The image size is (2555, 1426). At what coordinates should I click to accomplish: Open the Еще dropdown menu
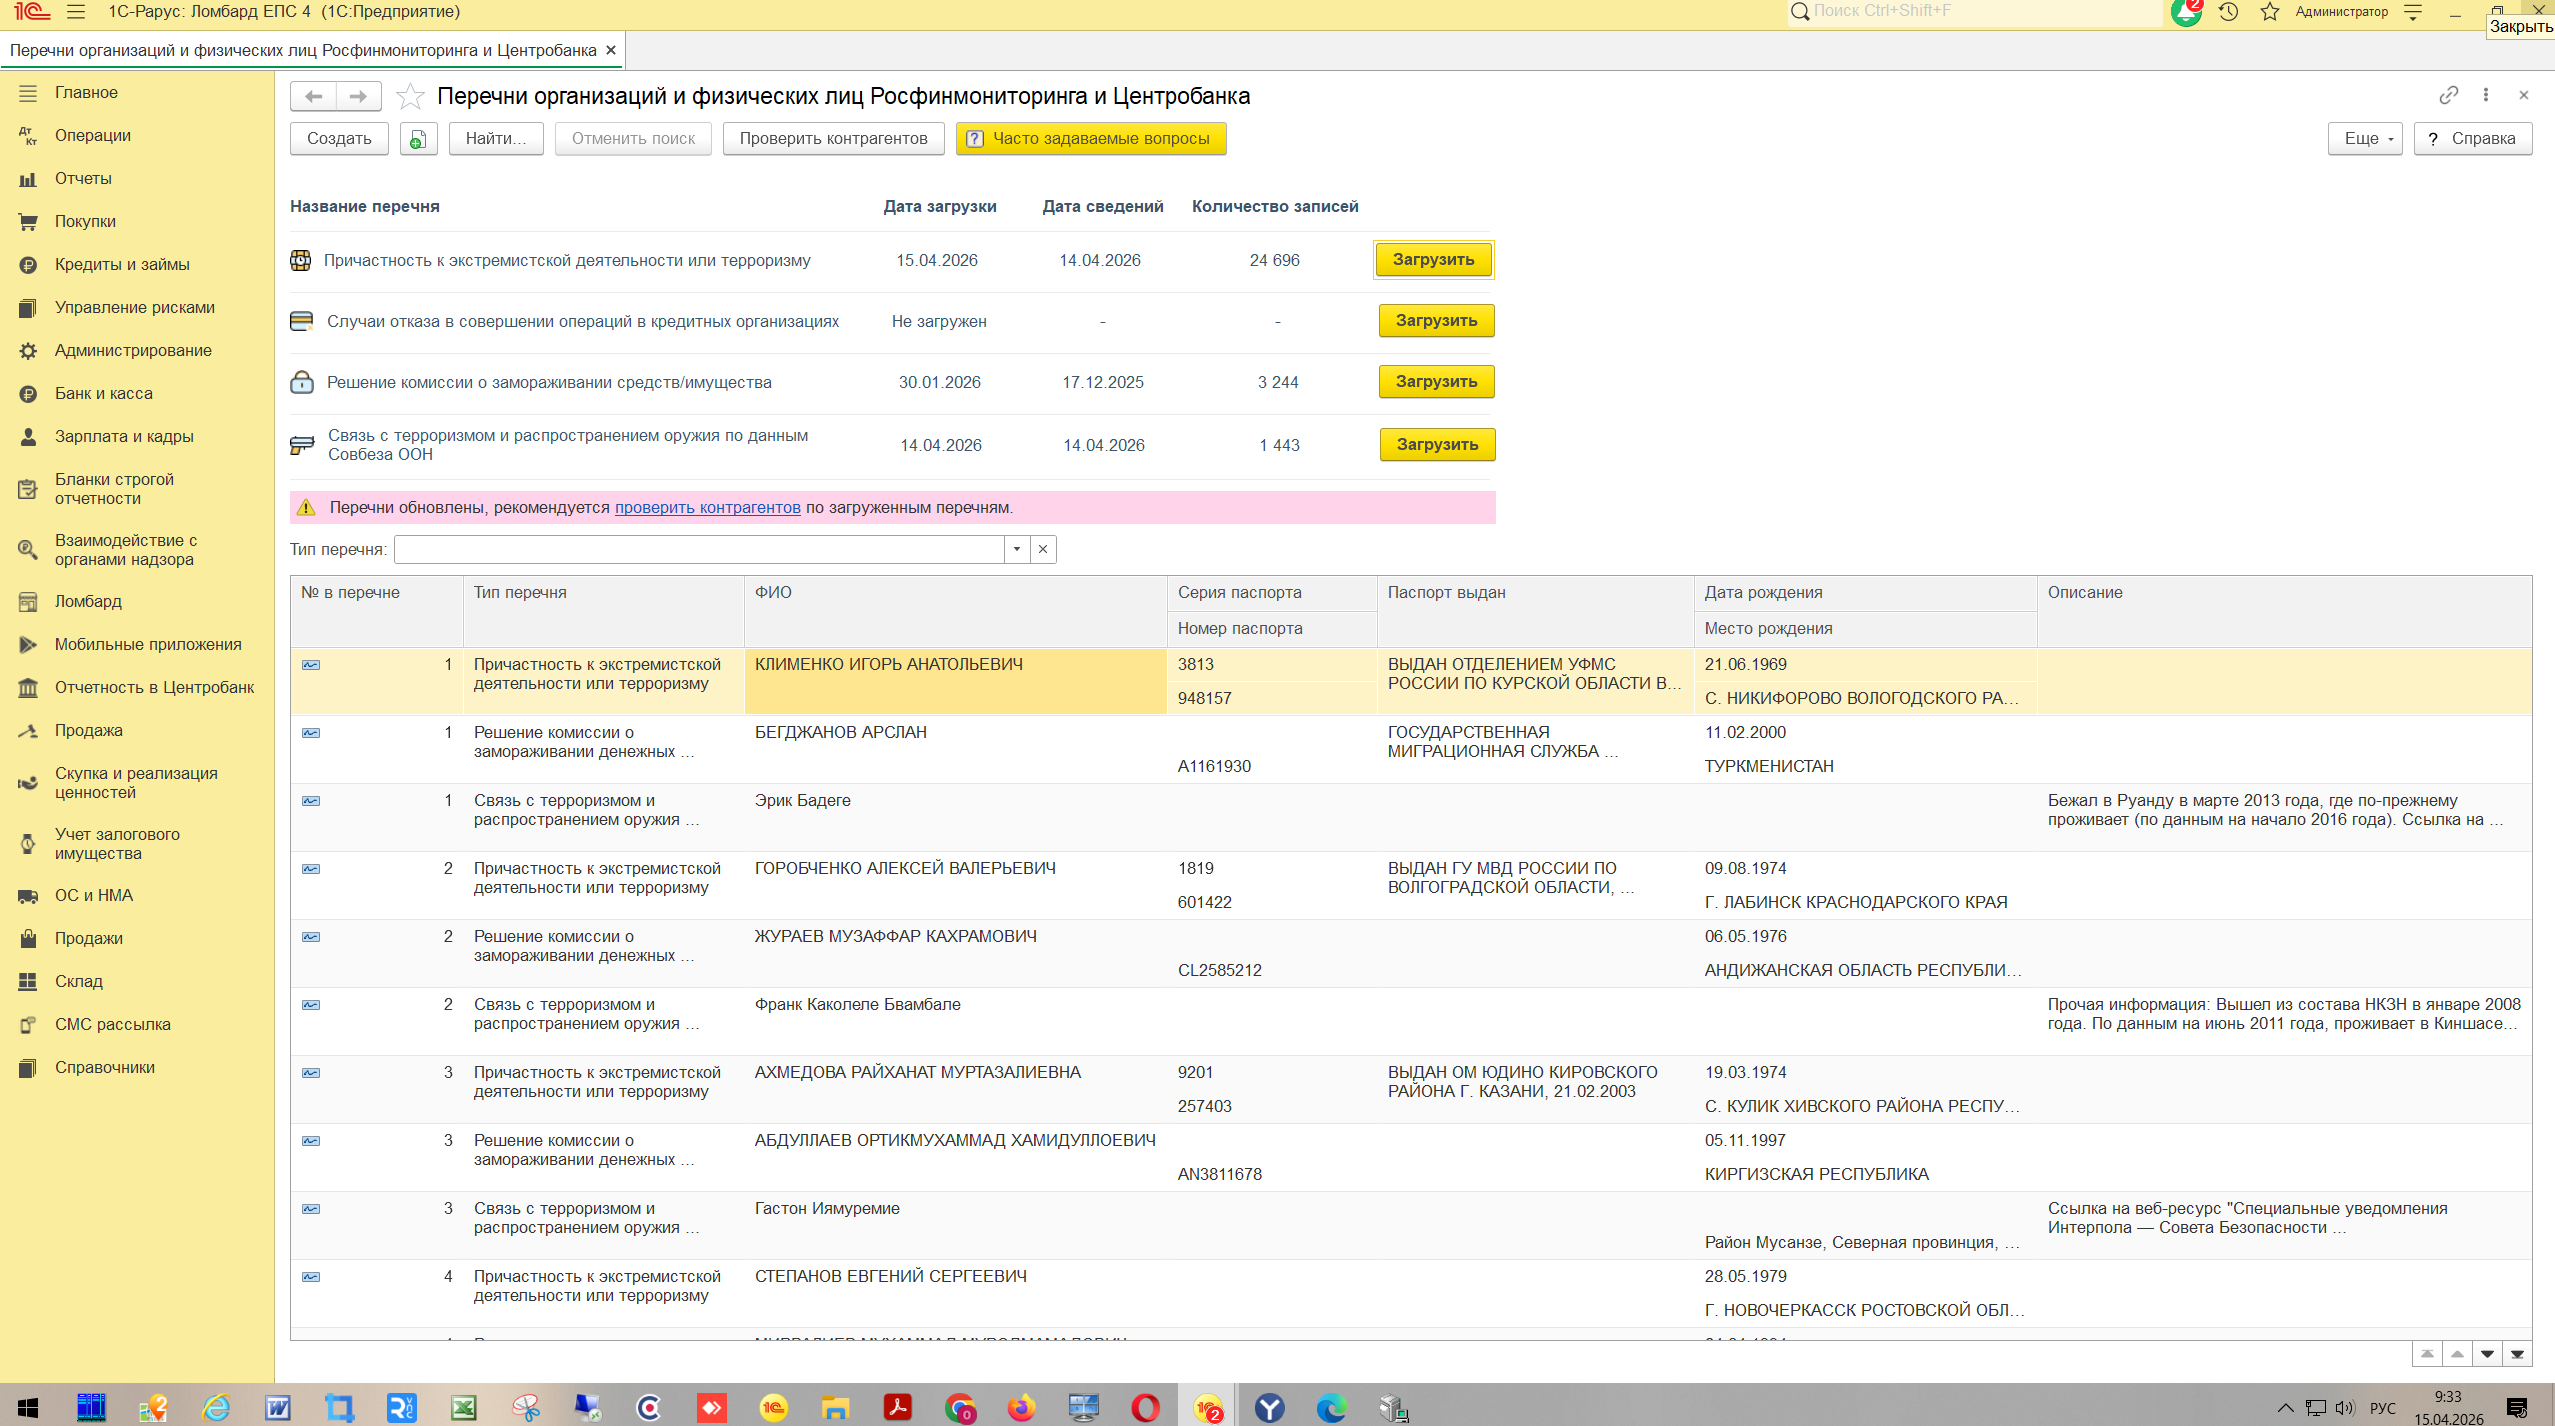[2364, 139]
